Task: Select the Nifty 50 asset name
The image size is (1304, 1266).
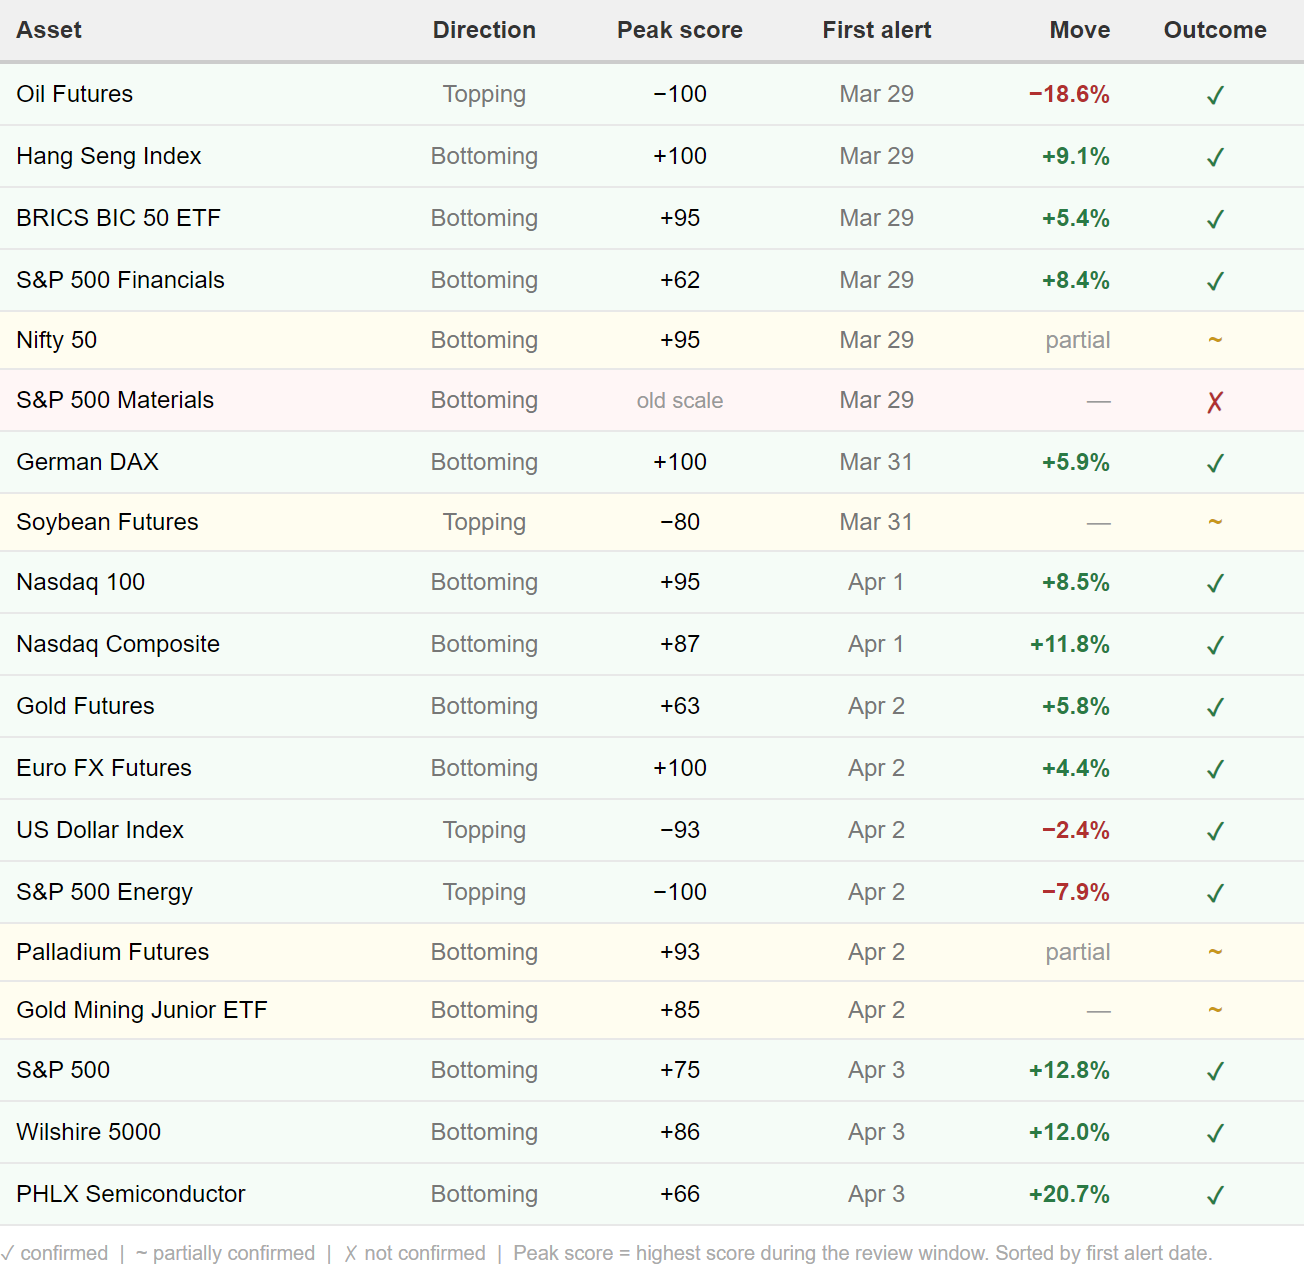Action: tap(57, 340)
